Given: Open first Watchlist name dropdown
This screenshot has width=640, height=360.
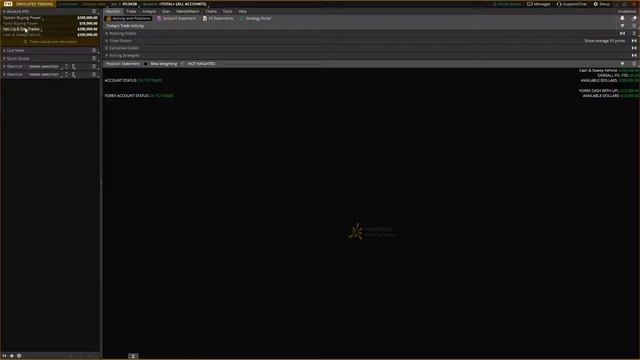Looking at the screenshot, I should click(44, 67).
